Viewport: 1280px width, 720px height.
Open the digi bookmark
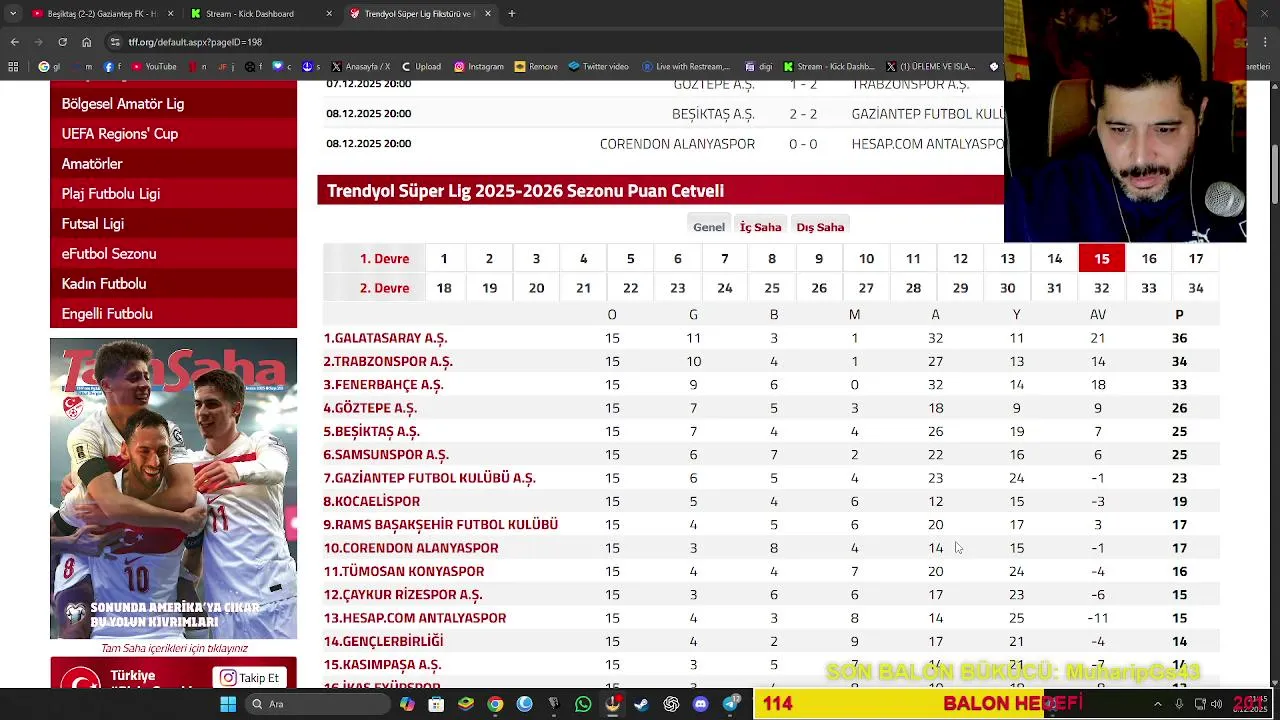(758, 67)
